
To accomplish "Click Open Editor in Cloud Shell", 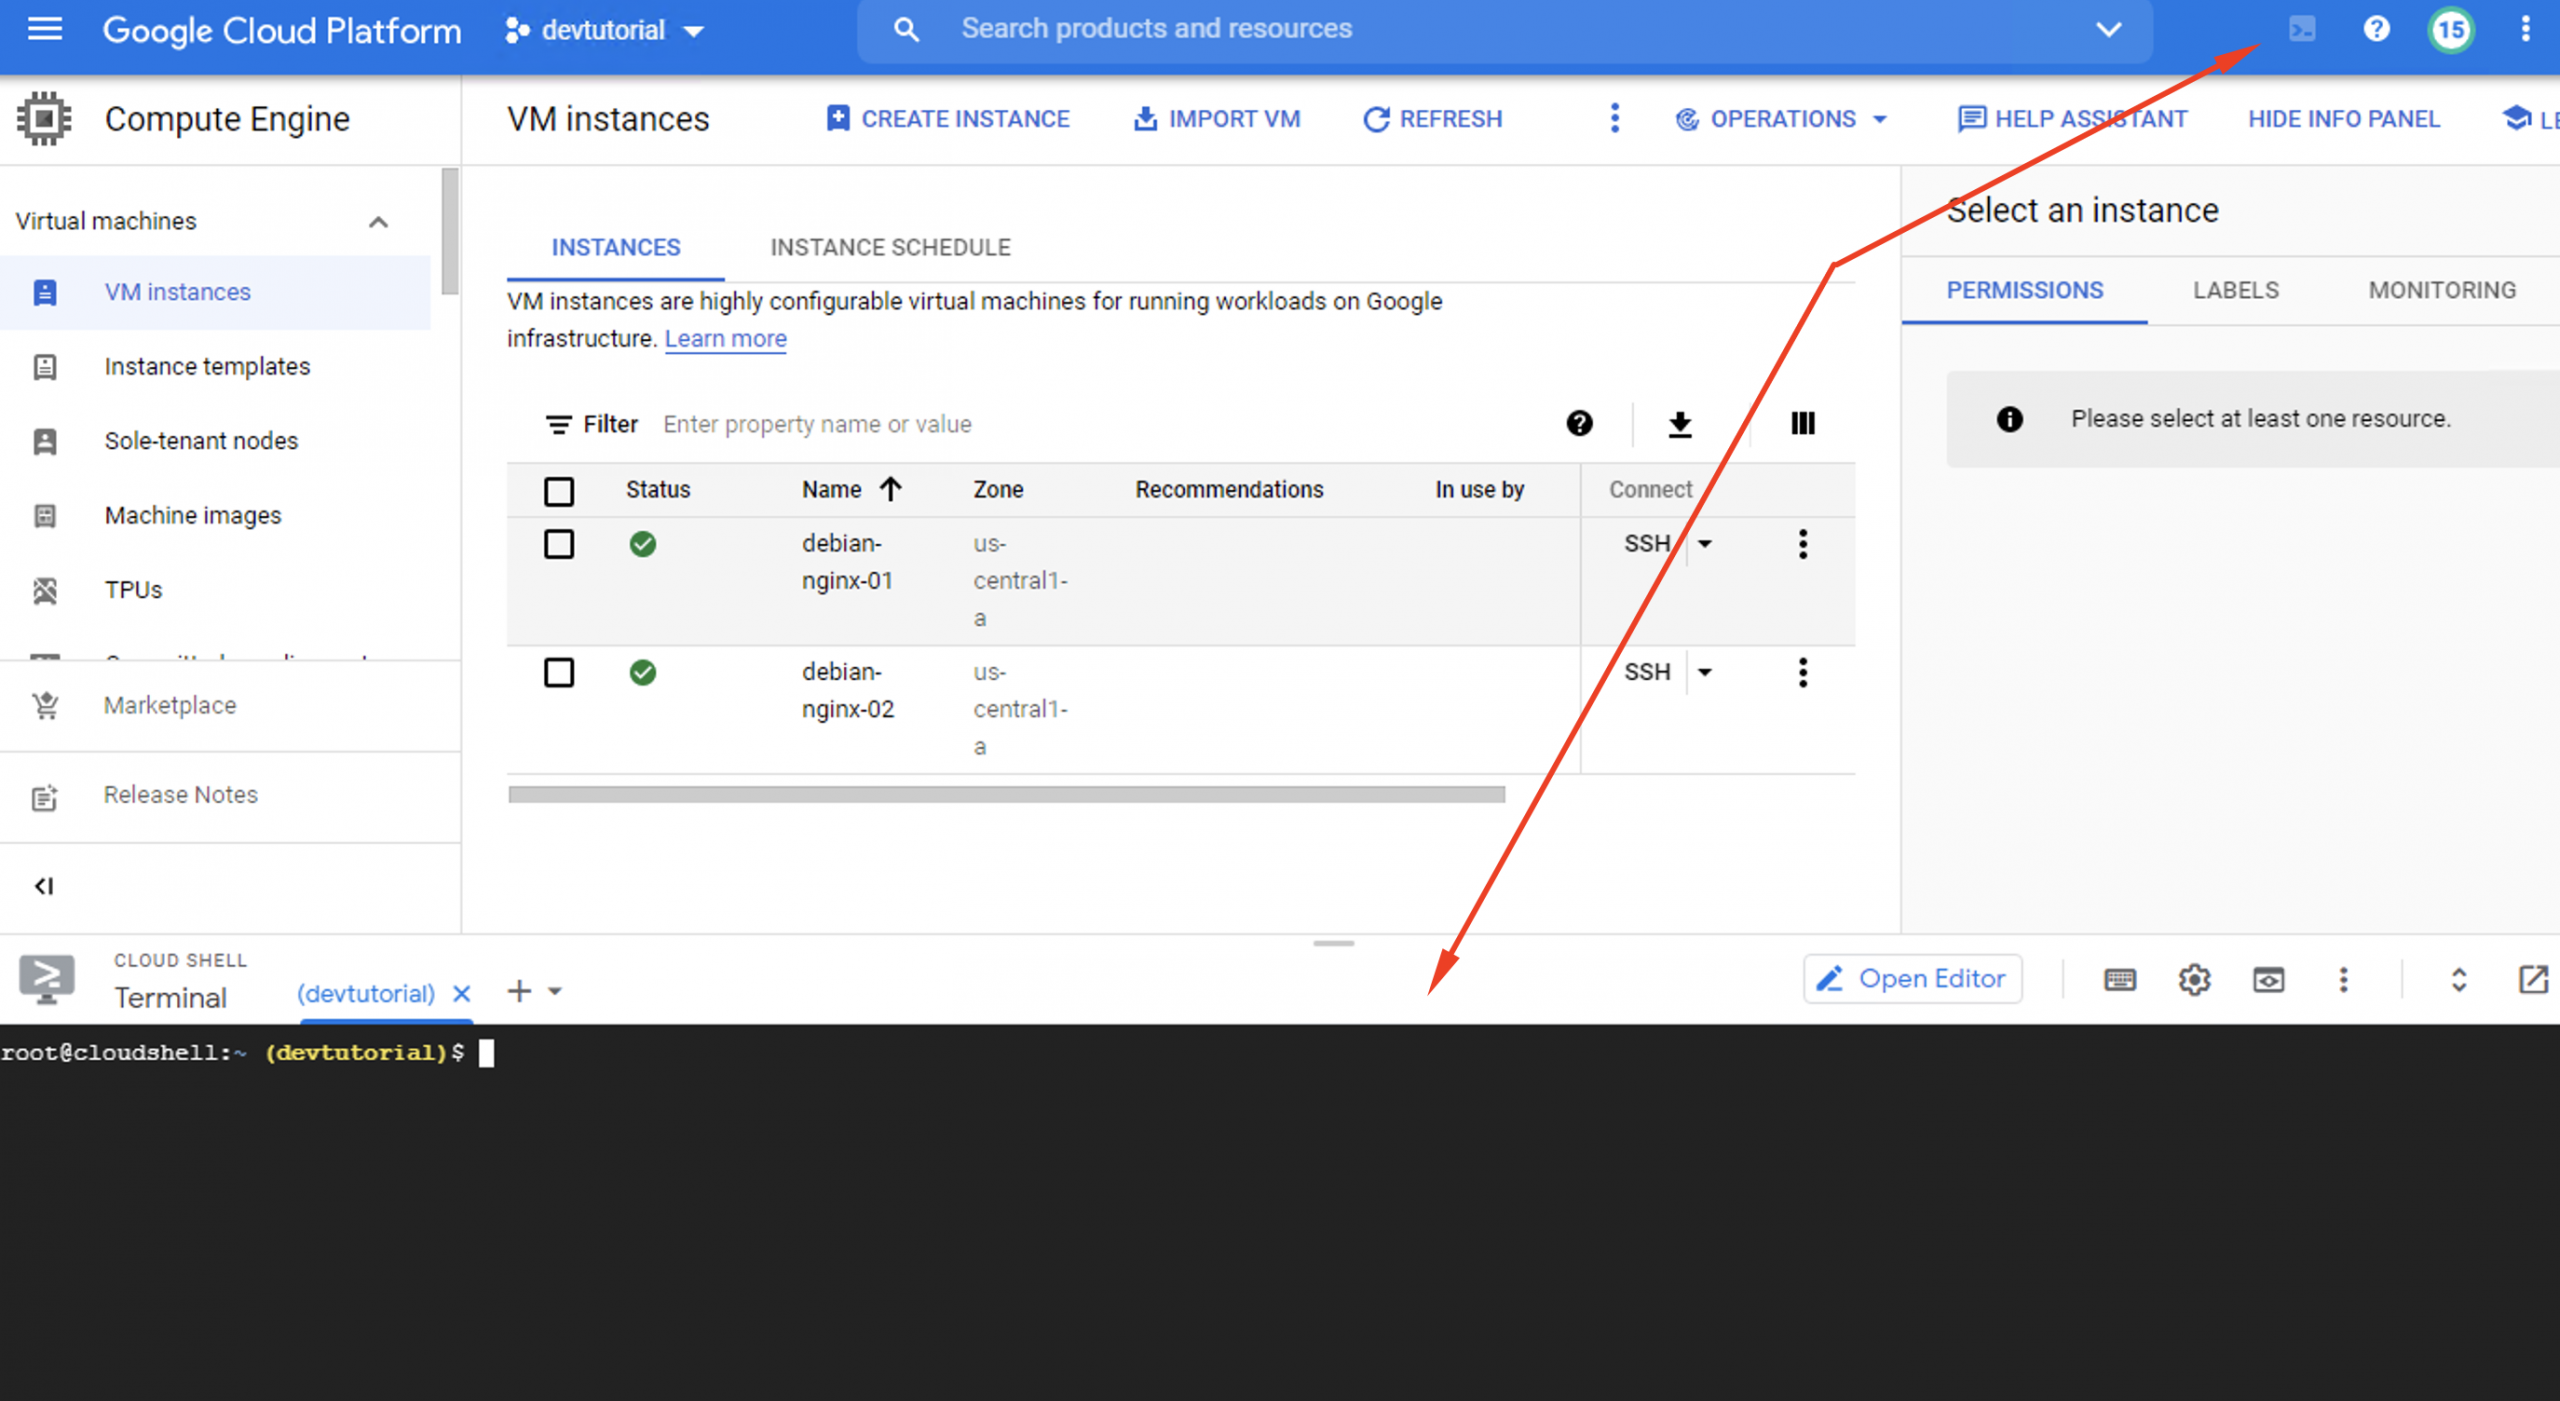I will pyautogui.click(x=1912, y=978).
